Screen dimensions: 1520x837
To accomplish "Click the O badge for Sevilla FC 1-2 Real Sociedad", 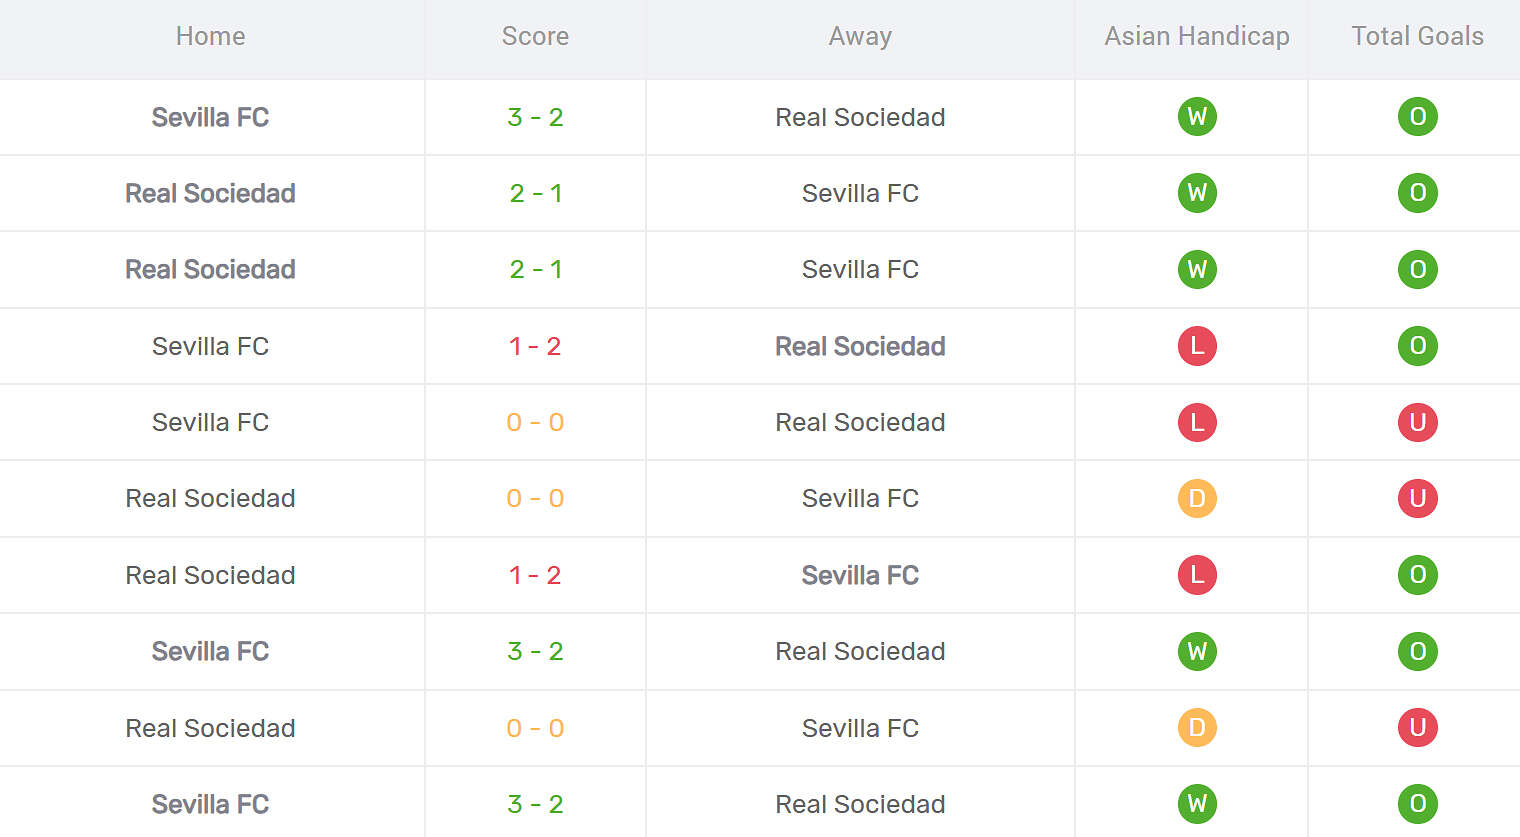I will click(1417, 346).
